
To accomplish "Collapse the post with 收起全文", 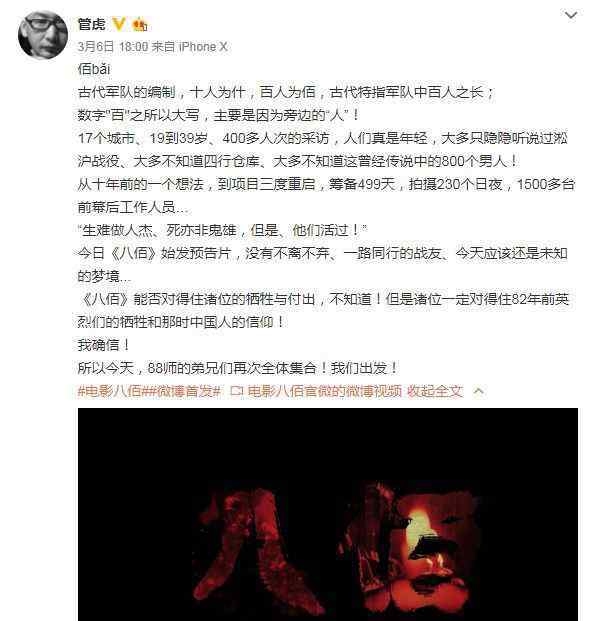I will [435, 391].
